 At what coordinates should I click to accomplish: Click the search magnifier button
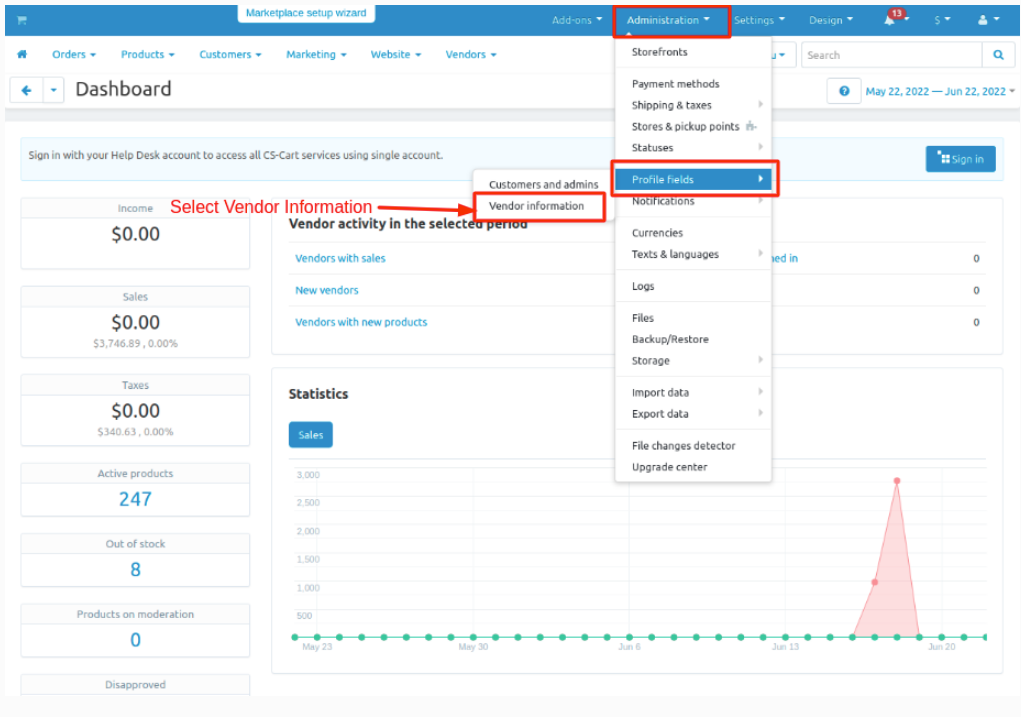tap(998, 55)
